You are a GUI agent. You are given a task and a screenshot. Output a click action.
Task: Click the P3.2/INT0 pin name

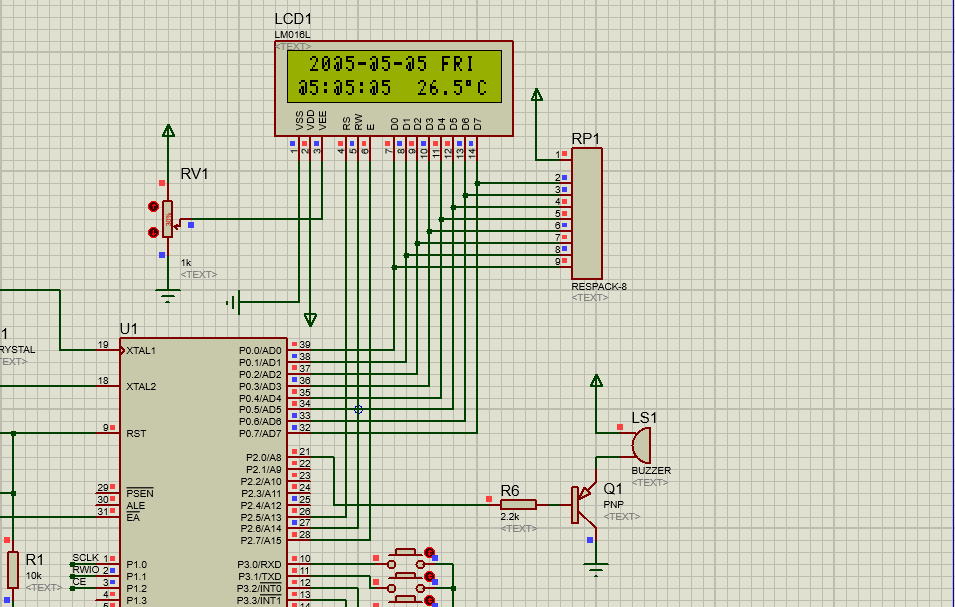[259, 589]
